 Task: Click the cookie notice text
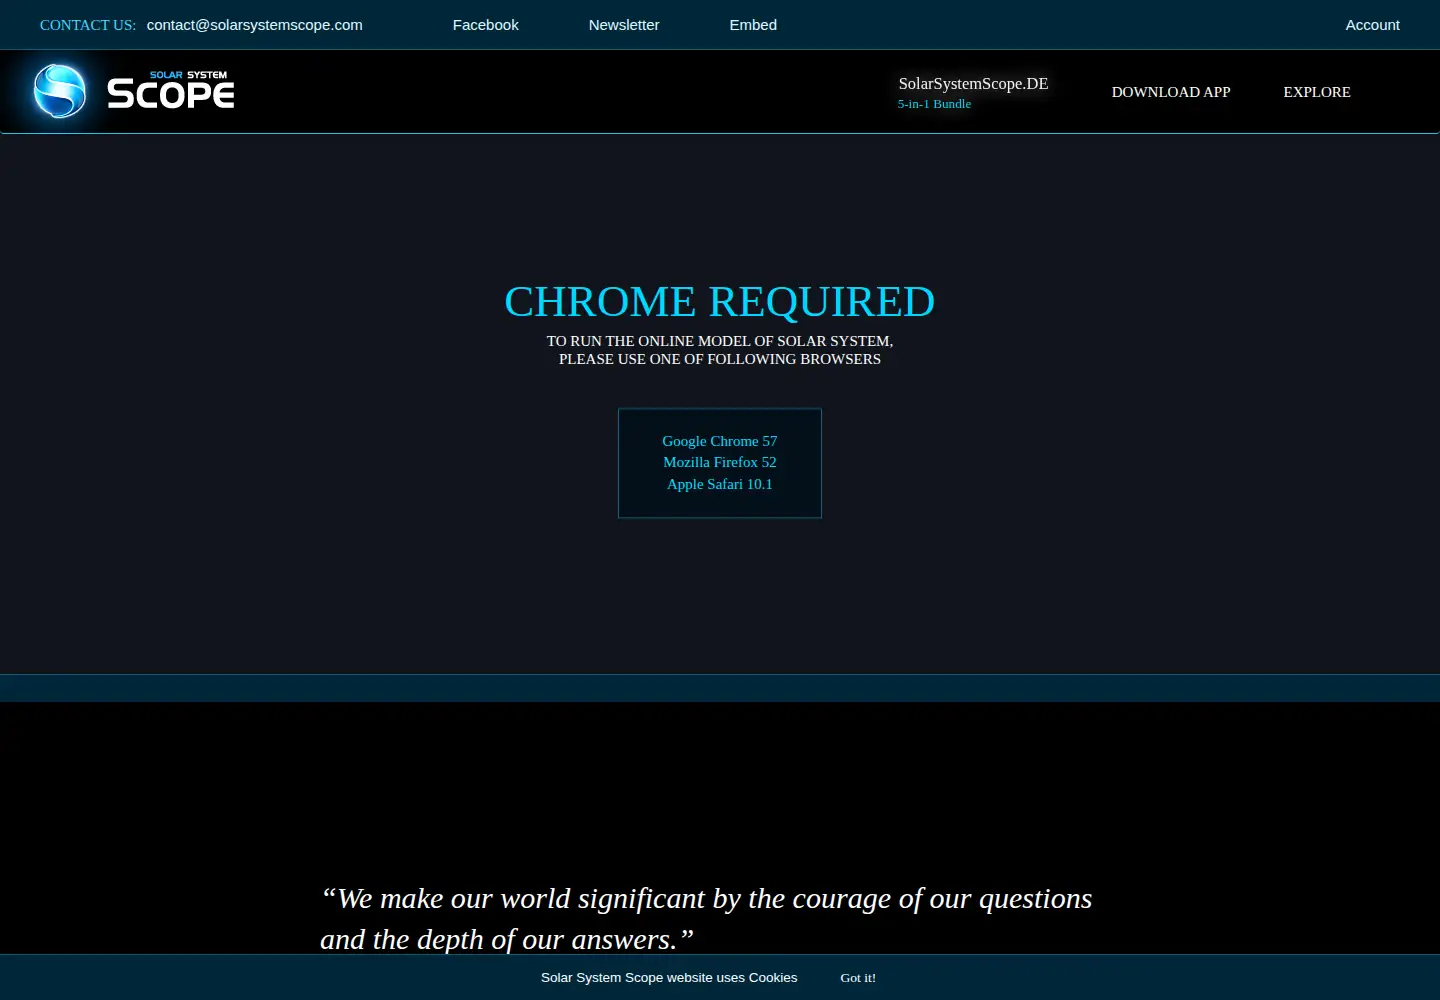click(669, 978)
